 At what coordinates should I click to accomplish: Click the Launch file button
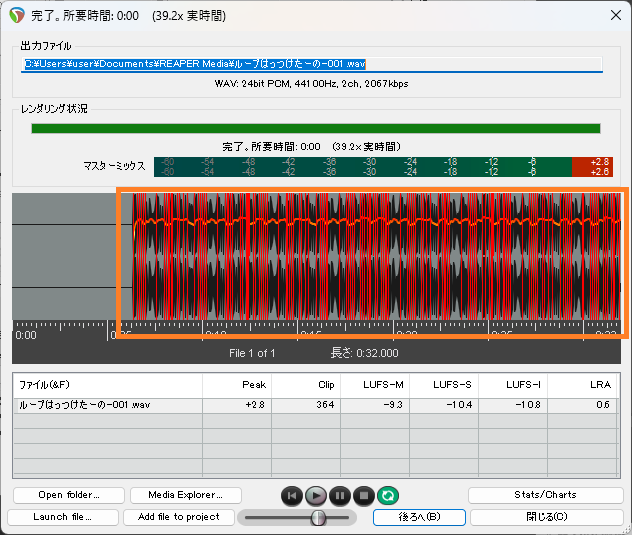click(x=62, y=517)
